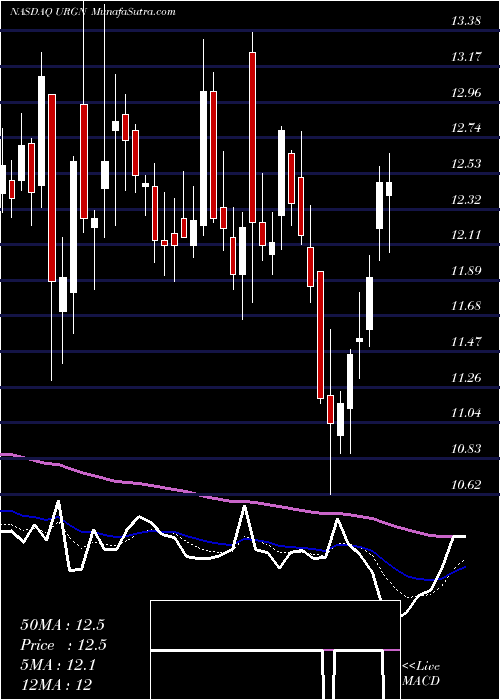Click the 12.32 price axis label
Image resolution: width=500 pixels, height=700 pixels.
tap(467, 199)
